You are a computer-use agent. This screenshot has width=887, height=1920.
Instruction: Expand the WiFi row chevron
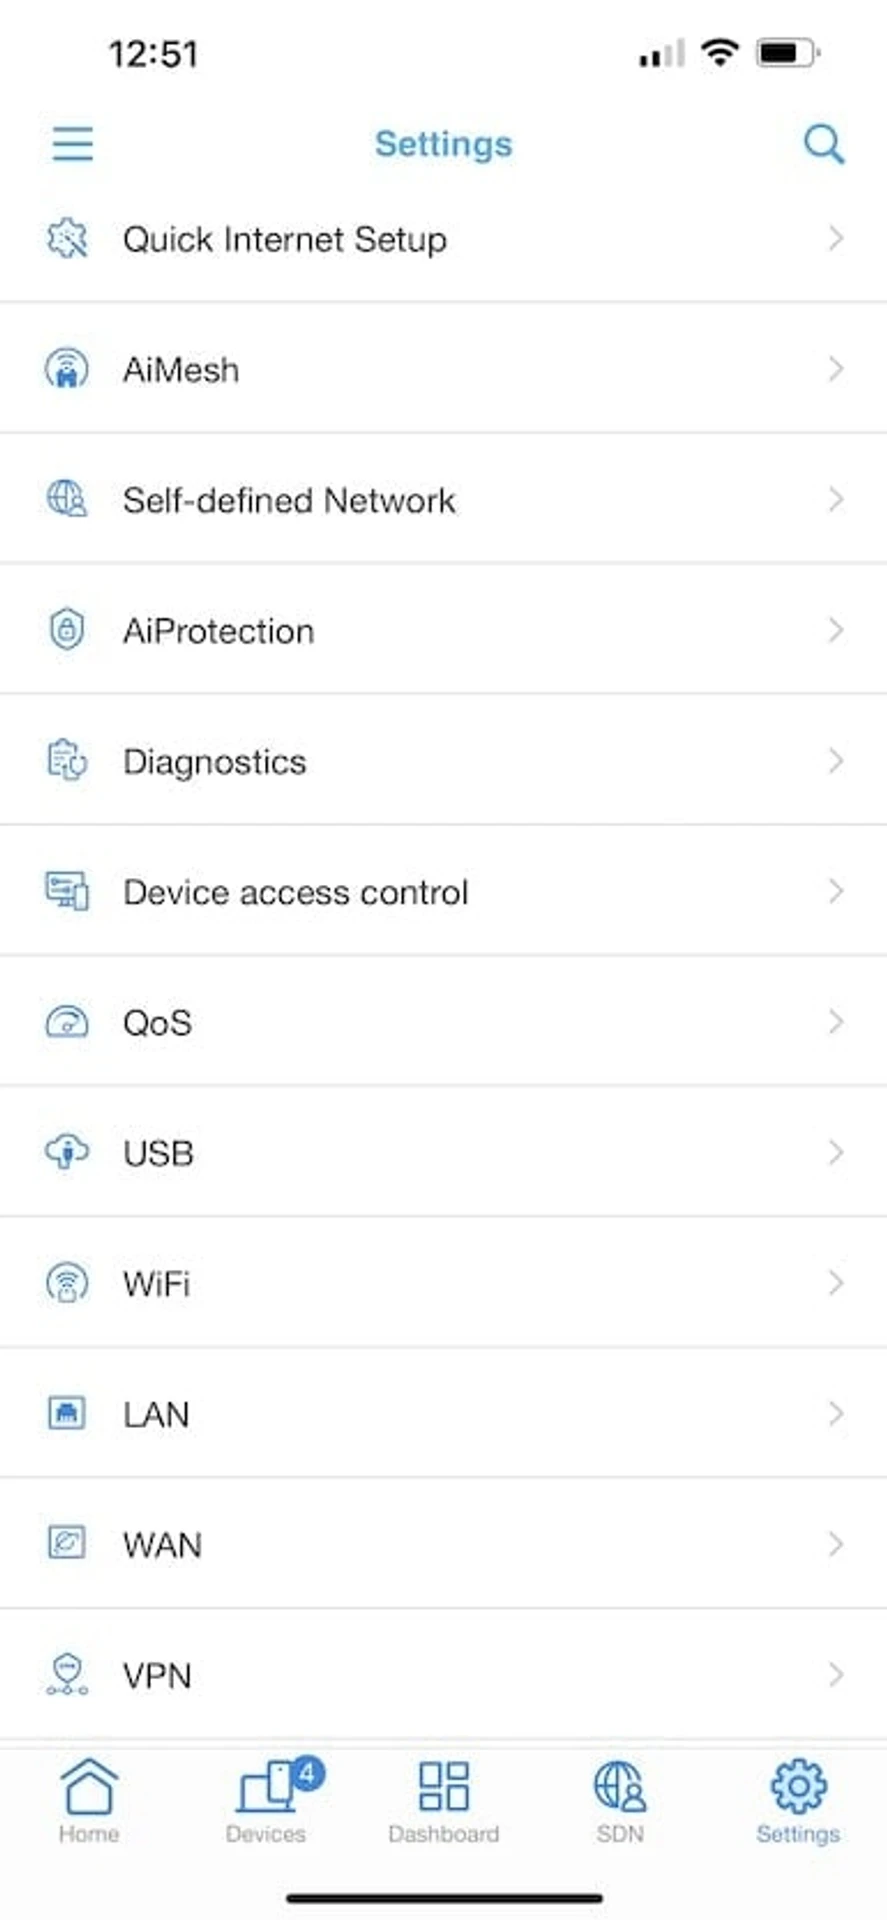(836, 1282)
